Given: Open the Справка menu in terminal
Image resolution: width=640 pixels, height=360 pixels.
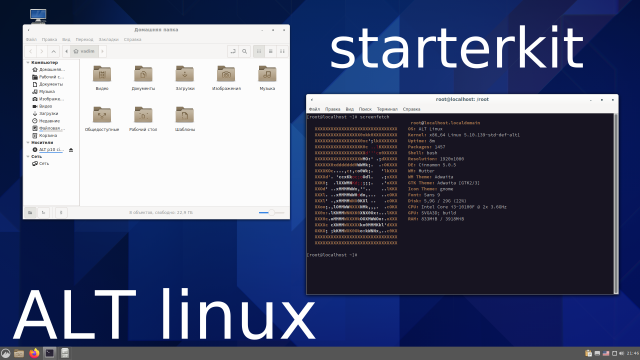Looking at the screenshot, I should pos(411,109).
